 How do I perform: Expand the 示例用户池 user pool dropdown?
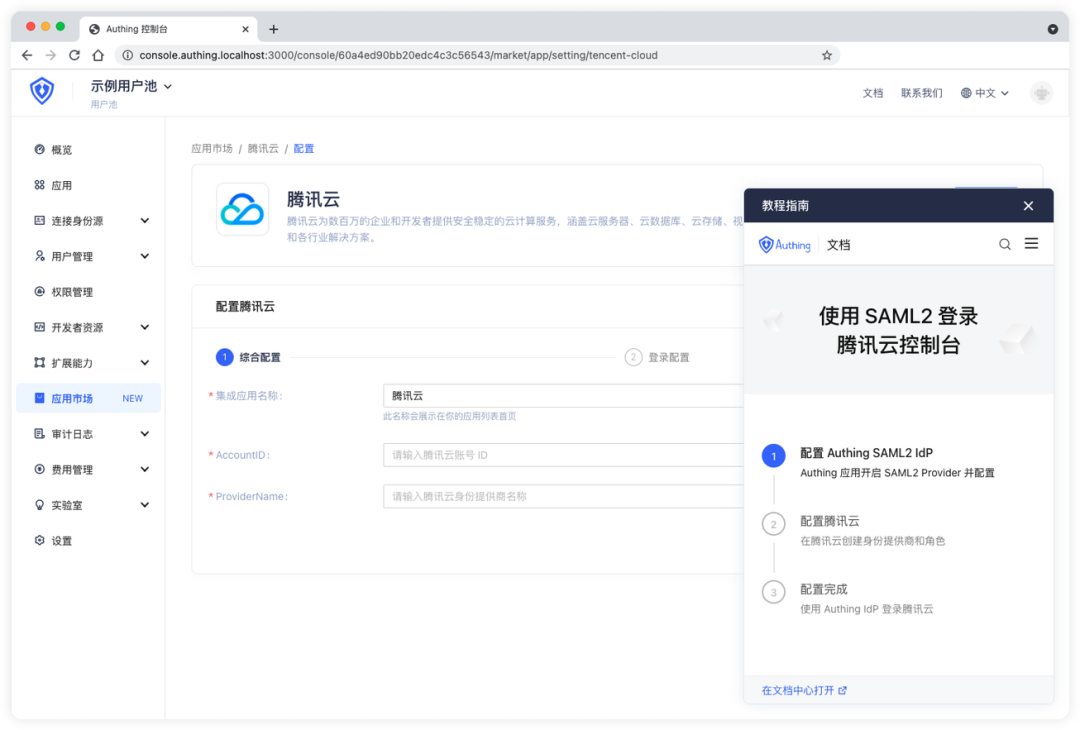(x=167, y=87)
